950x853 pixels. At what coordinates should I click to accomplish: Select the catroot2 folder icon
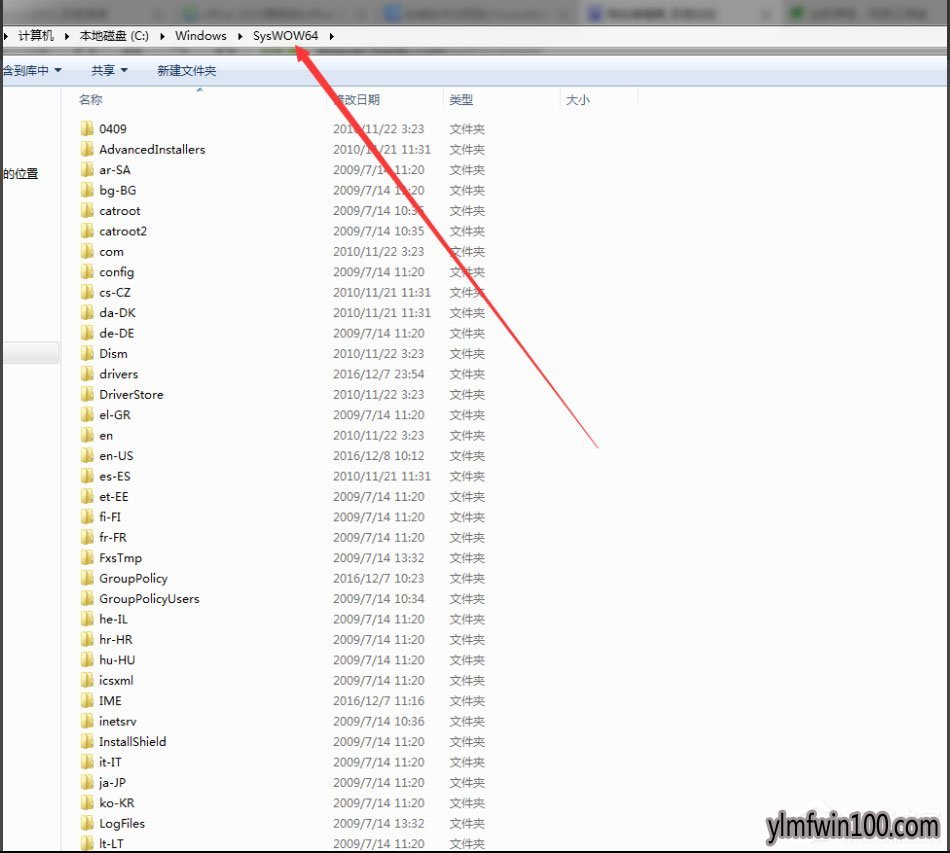(87, 231)
